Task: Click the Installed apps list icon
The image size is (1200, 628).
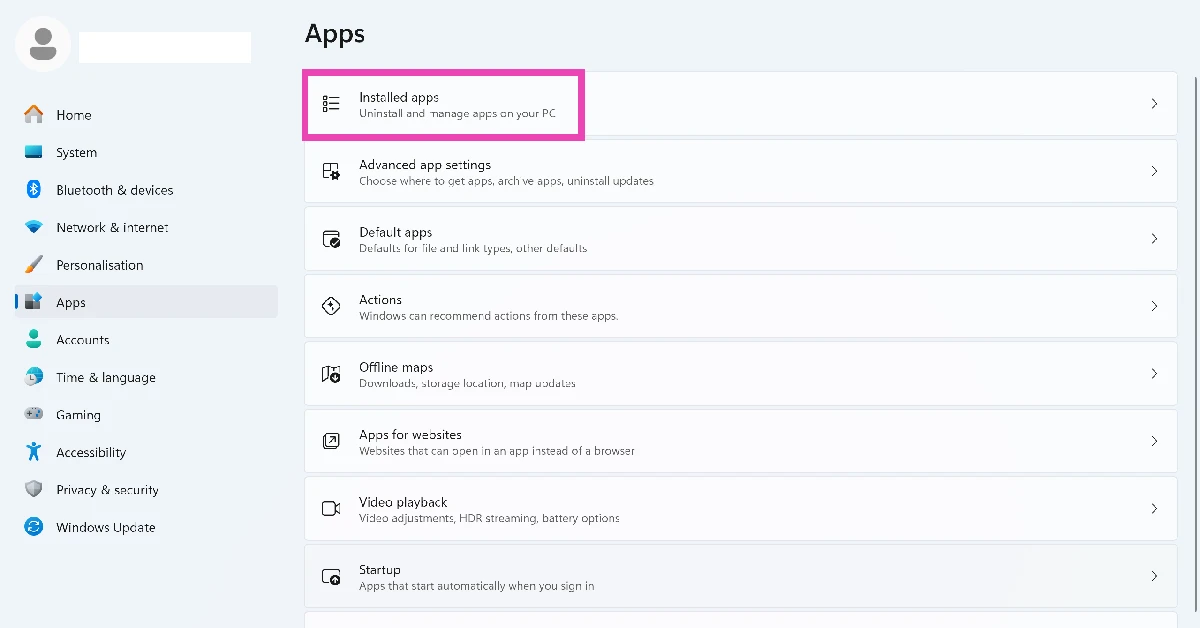Action: [331, 104]
